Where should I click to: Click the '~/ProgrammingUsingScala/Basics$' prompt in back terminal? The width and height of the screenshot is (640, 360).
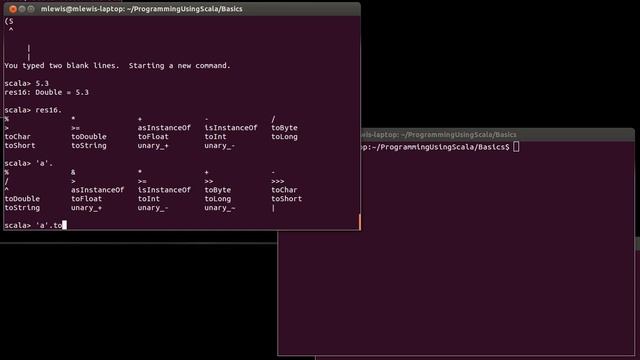pos(439,147)
